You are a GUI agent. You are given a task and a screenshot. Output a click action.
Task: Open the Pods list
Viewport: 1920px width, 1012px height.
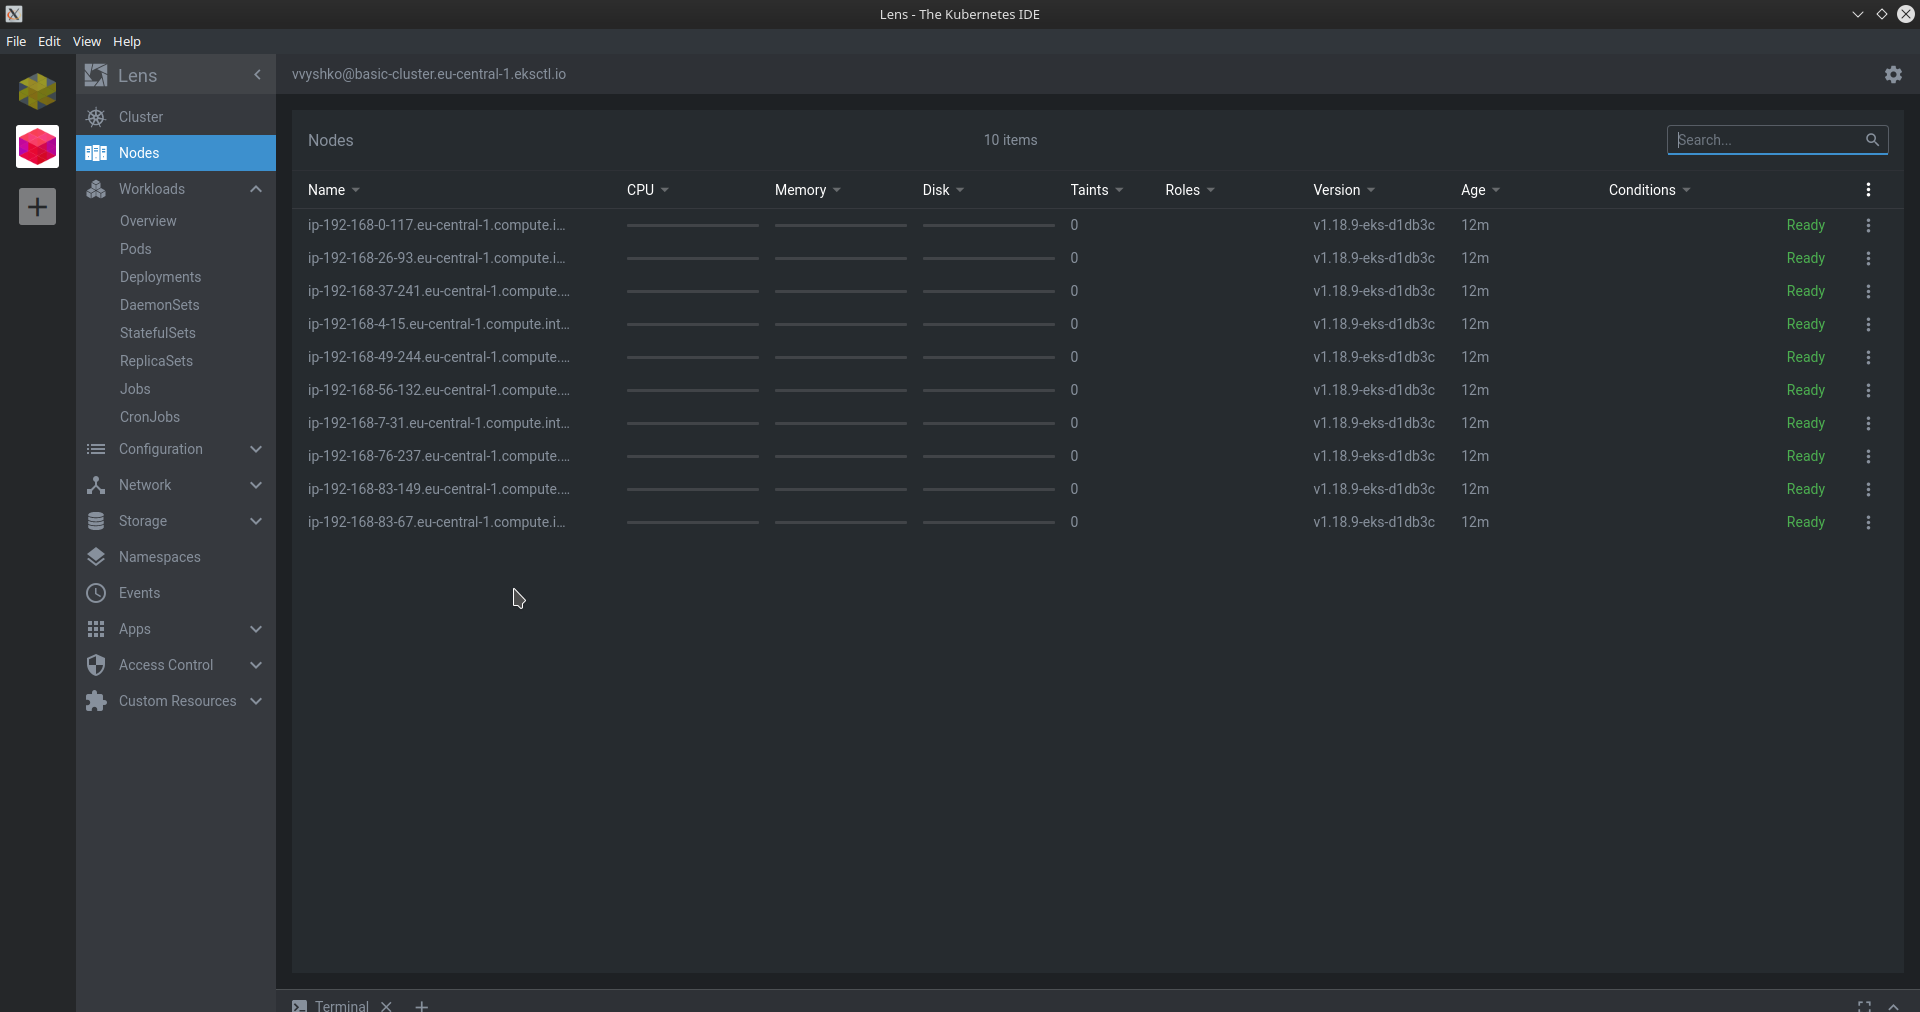[x=135, y=249]
